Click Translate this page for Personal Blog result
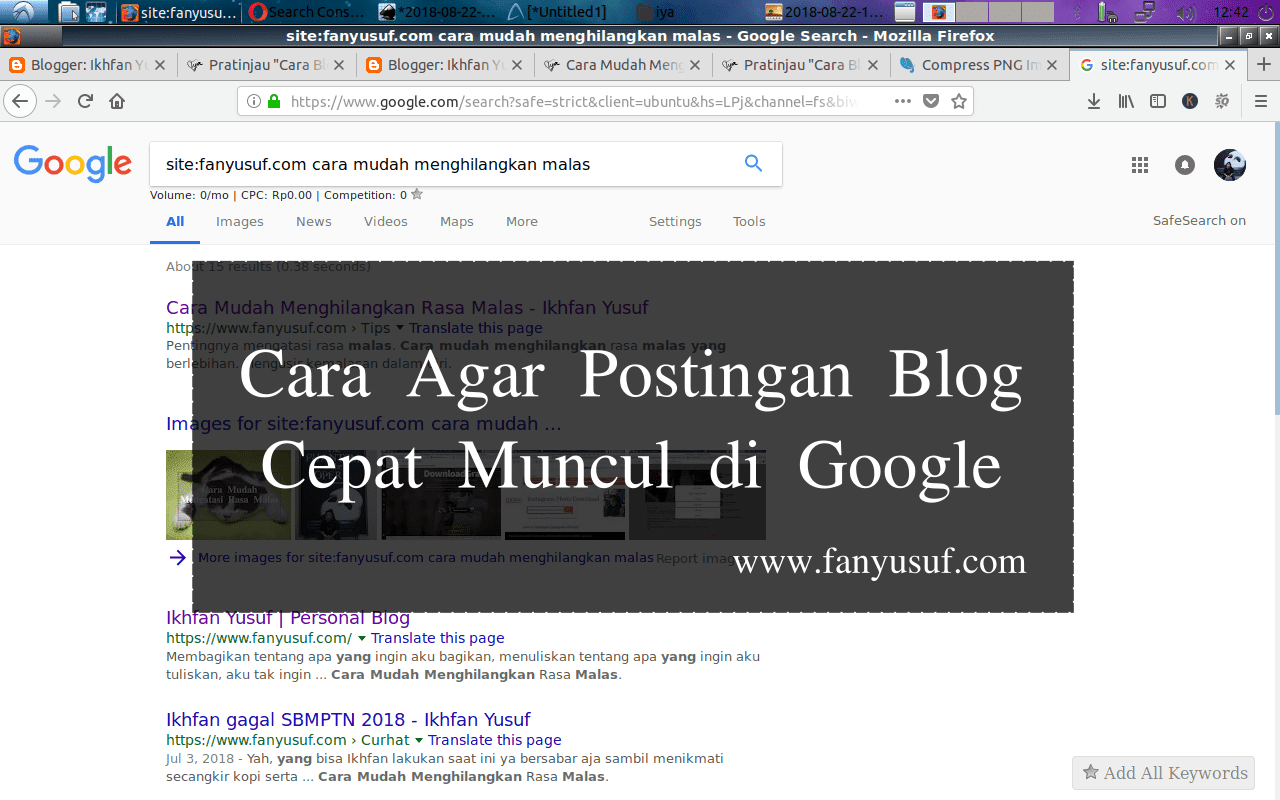 438,638
